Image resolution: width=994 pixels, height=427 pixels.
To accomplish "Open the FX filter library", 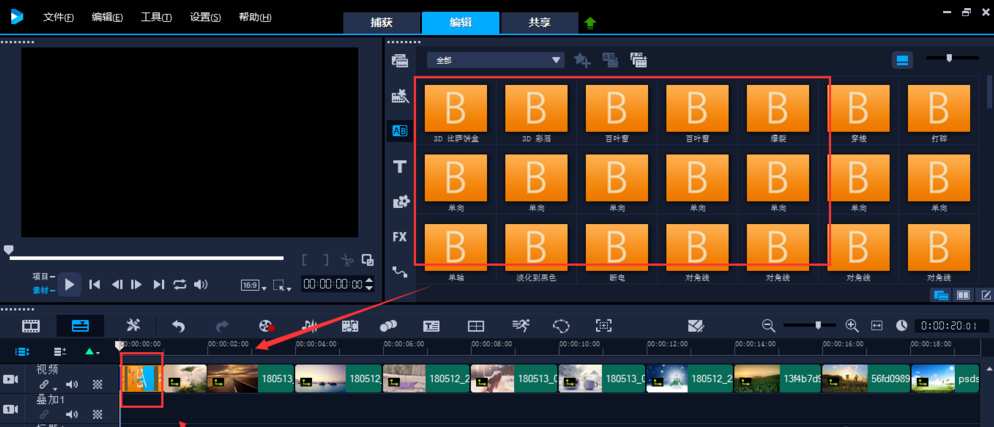I will pos(400,237).
